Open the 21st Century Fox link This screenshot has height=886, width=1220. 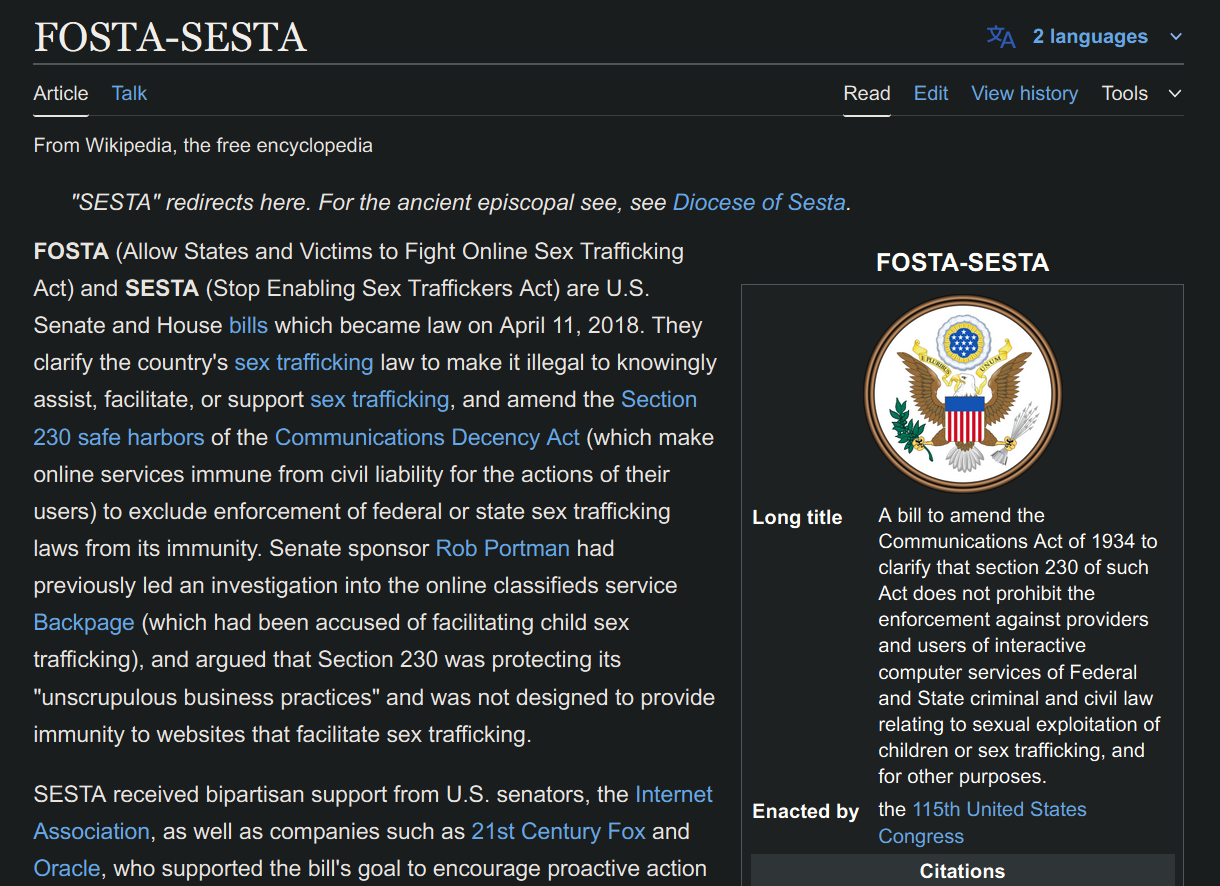[558, 831]
